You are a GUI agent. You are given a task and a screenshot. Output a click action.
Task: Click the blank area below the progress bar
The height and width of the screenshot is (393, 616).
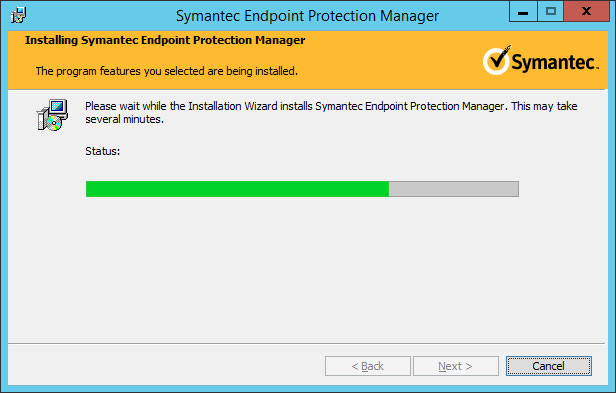coord(306,267)
